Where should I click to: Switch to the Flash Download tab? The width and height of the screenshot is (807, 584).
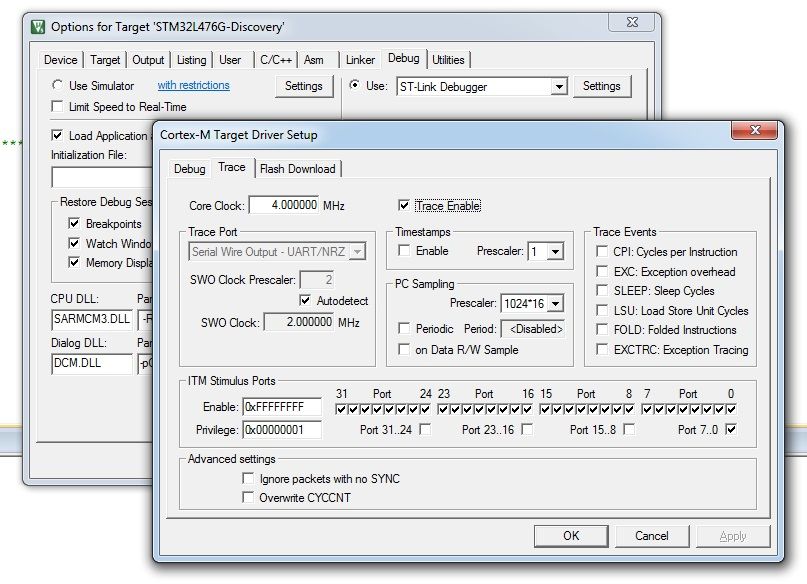298,169
